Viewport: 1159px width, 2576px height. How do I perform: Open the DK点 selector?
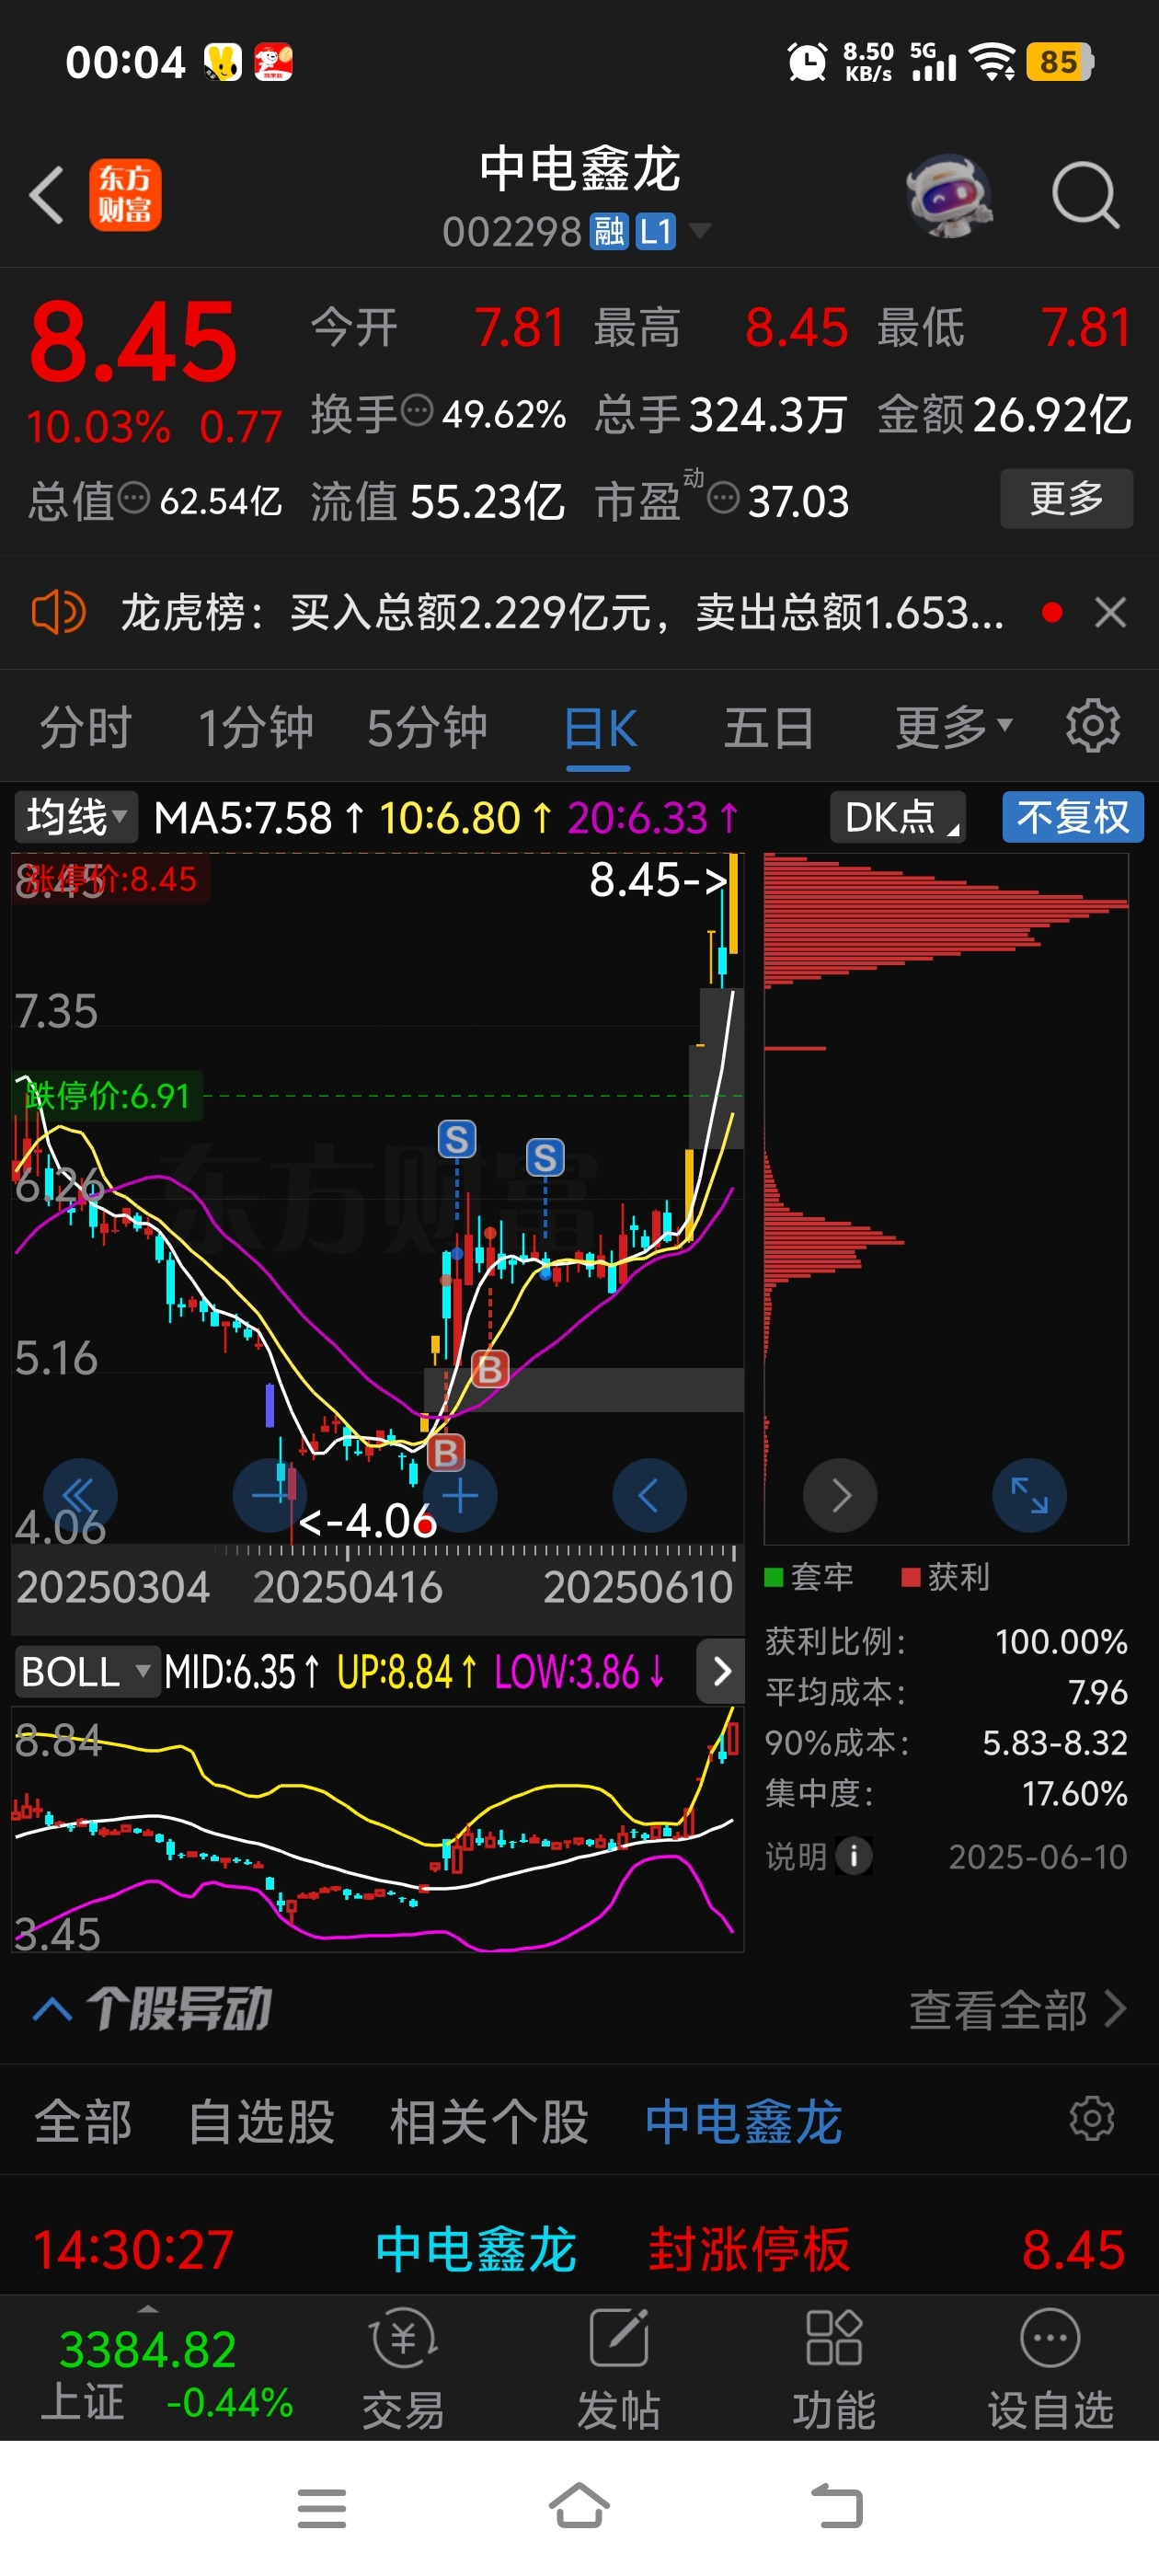coord(898,817)
